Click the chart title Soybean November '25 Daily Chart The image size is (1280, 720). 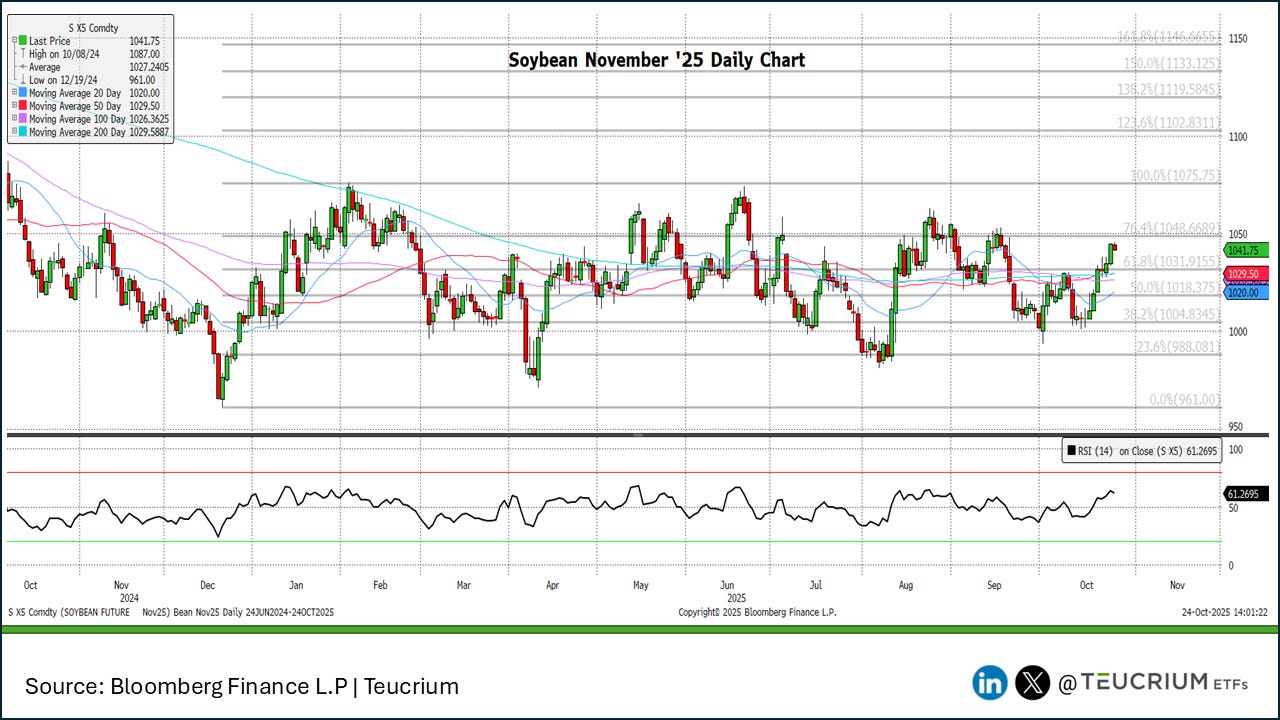[x=656, y=60]
